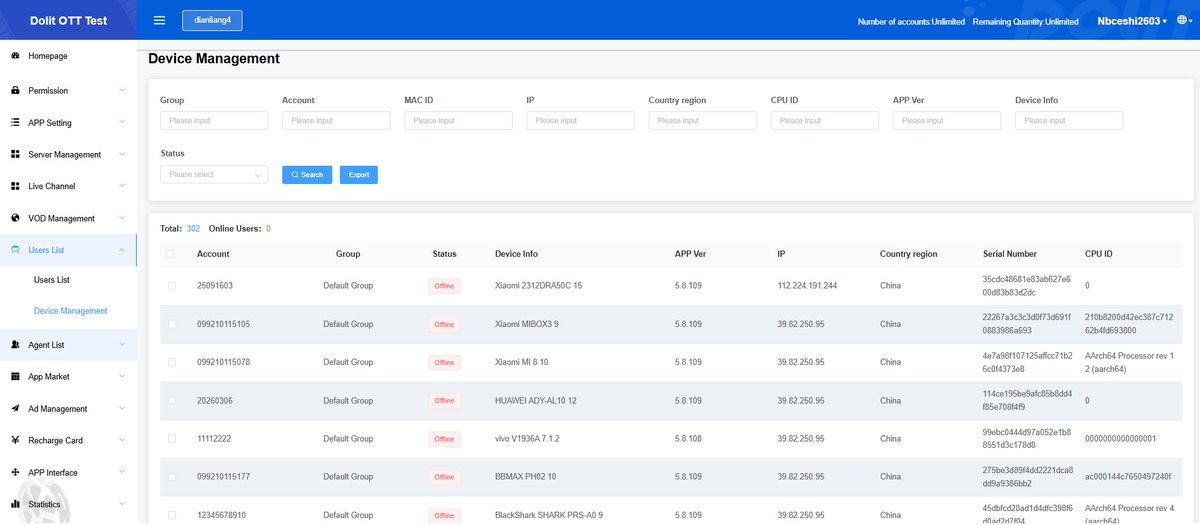
Task: Click the dianliang4 button in header
Action: 212,20
